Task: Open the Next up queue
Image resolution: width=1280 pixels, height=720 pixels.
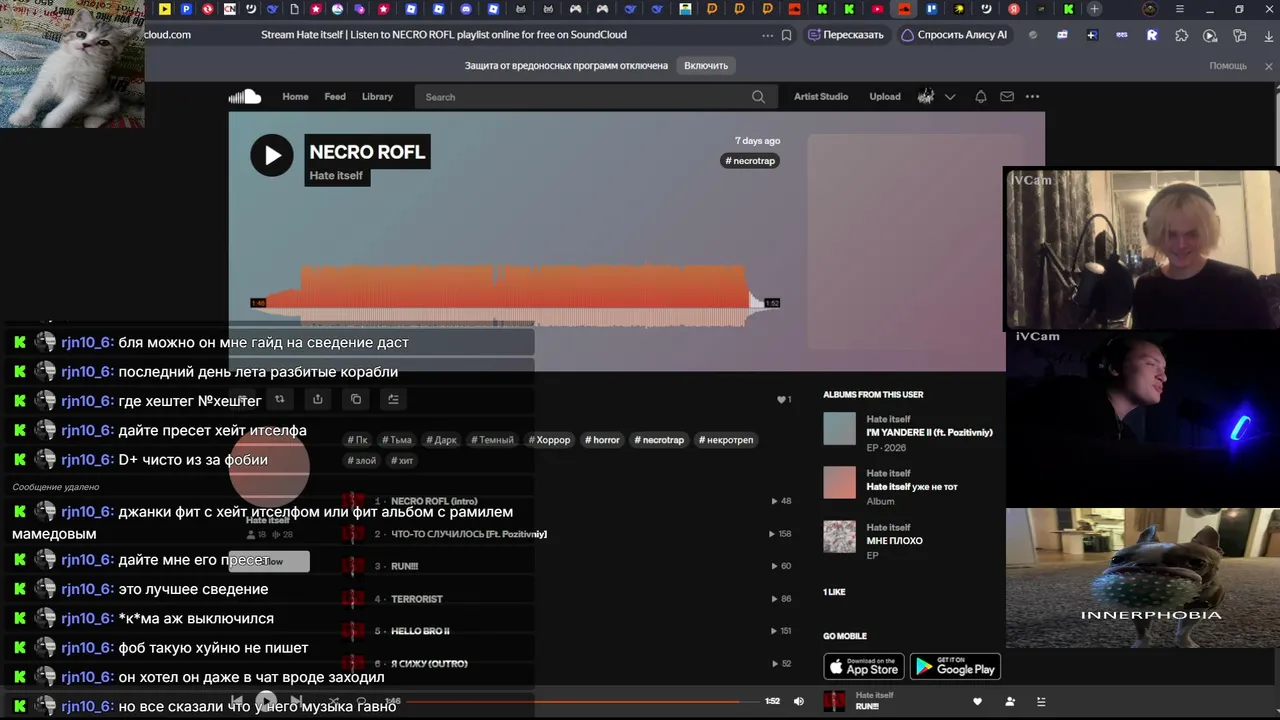Action: click(1041, 702)
